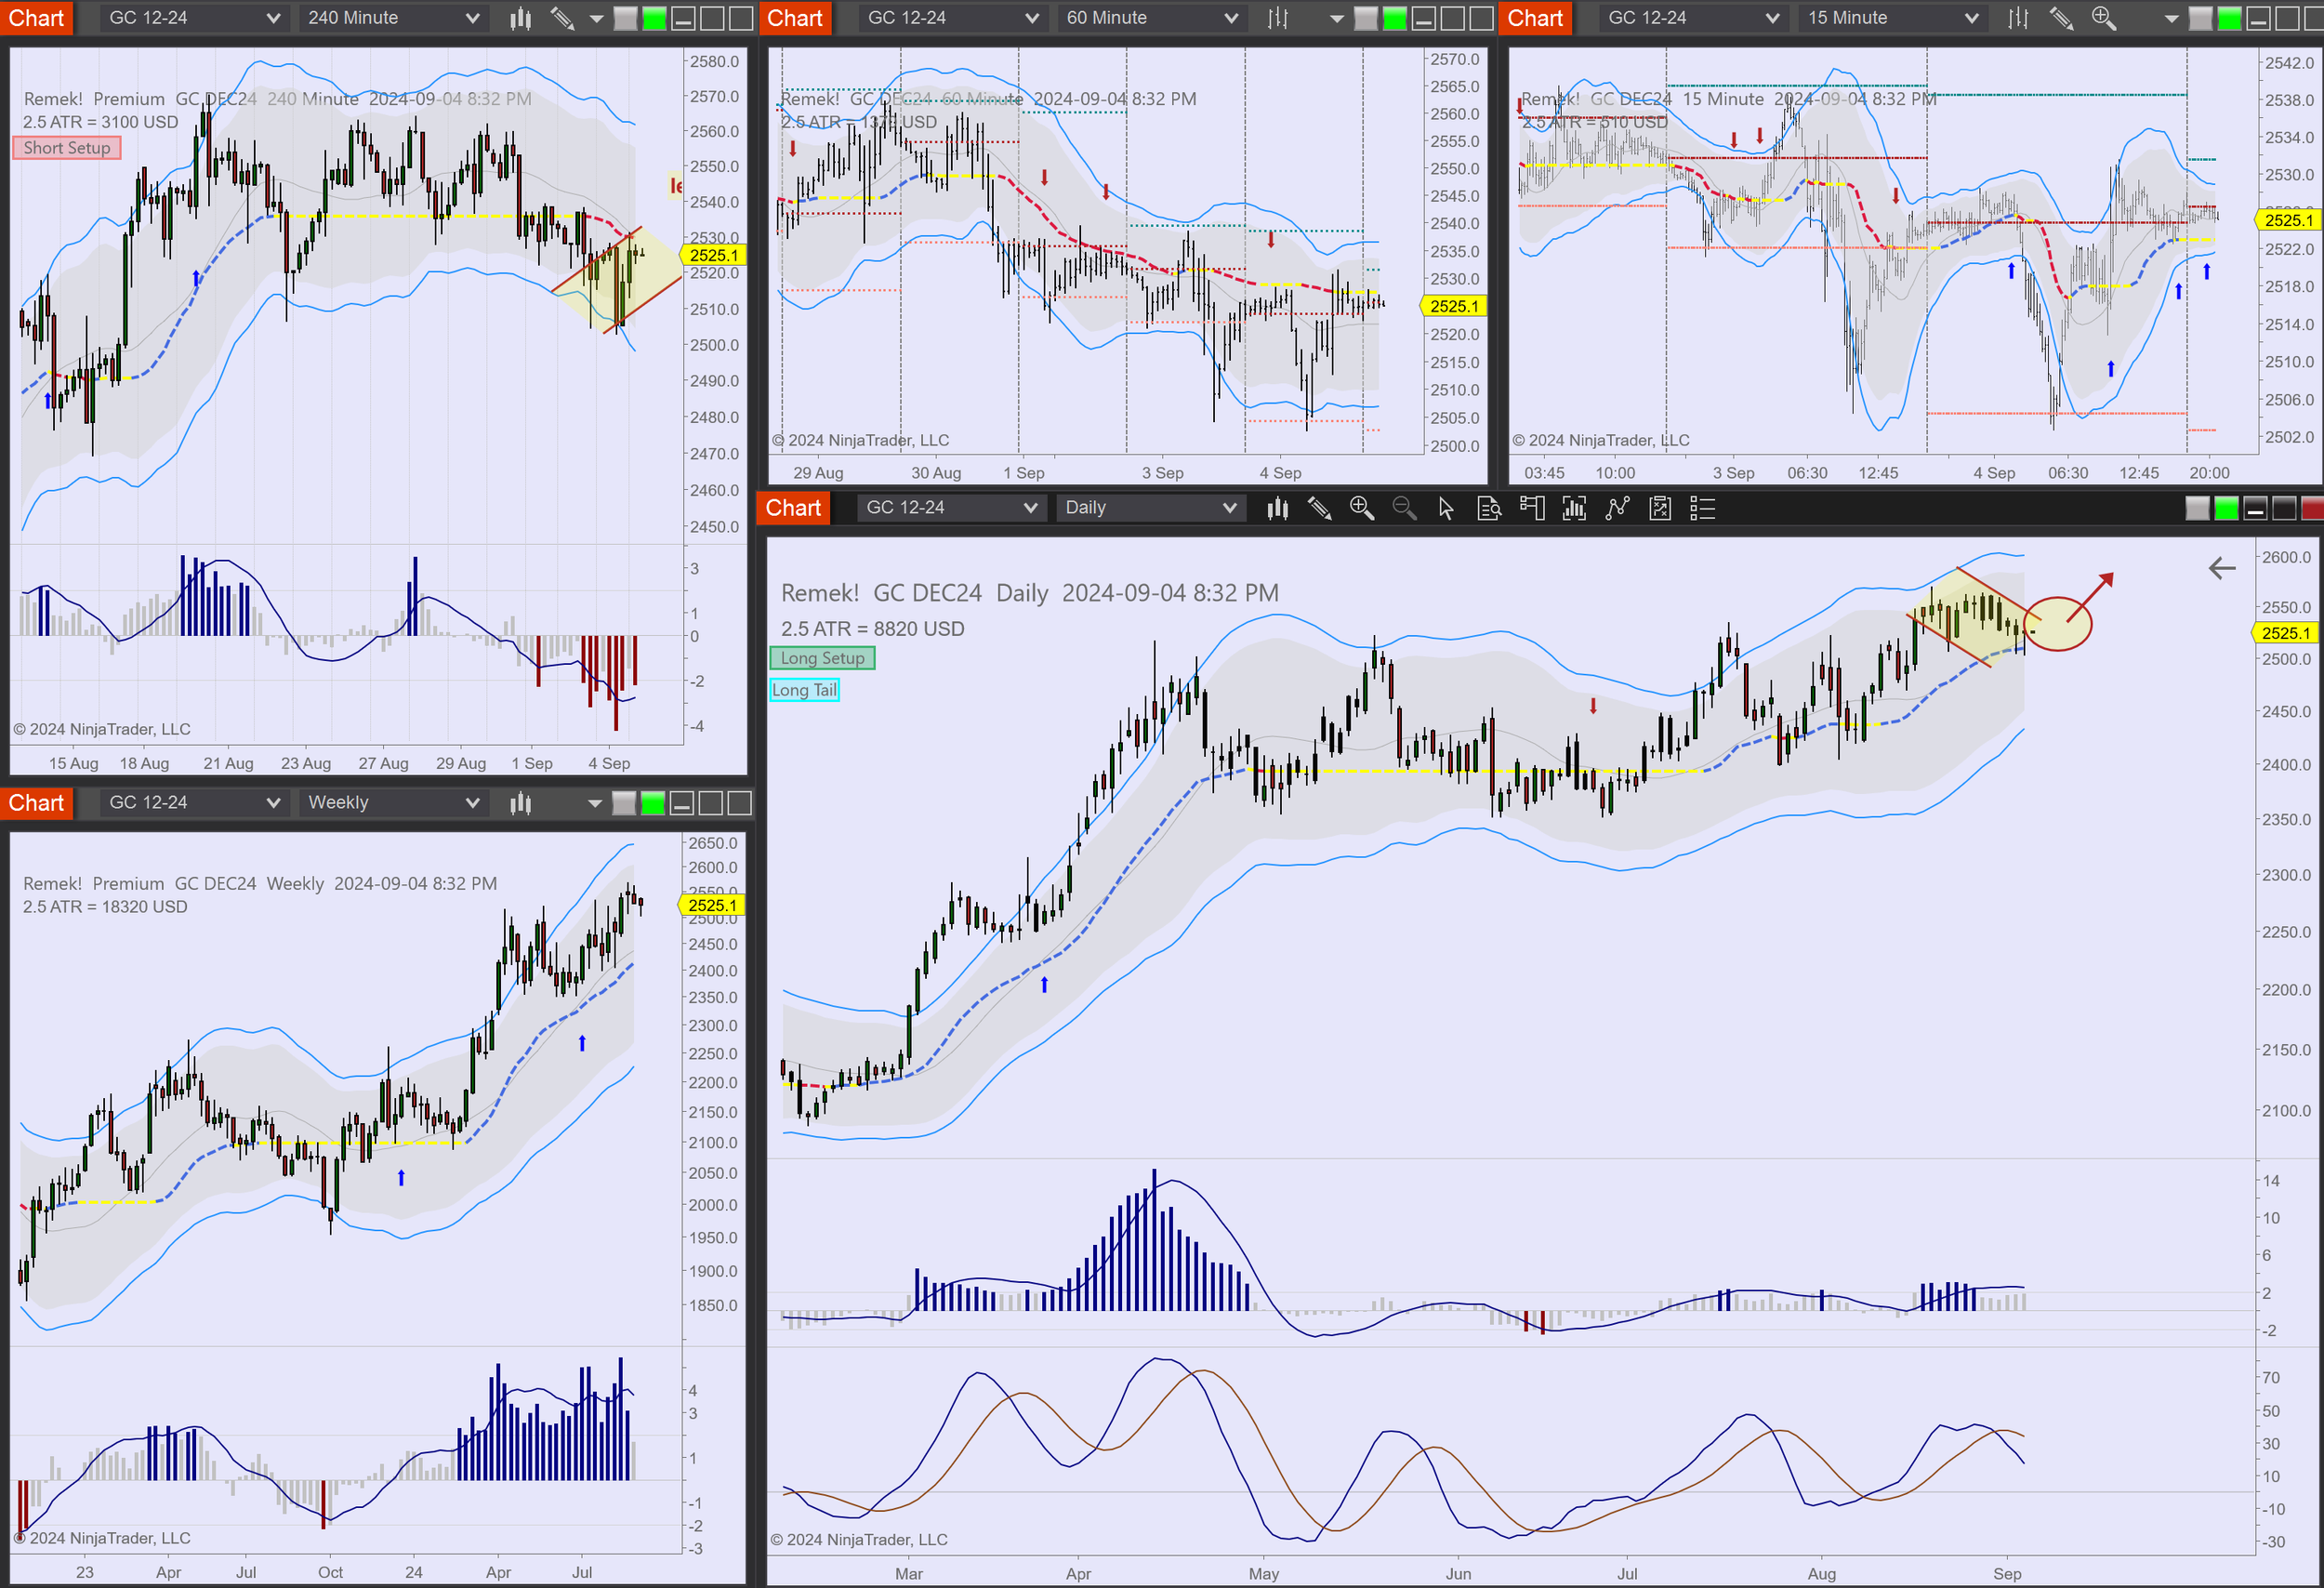This screenshot has width=2324, height=1588.
Task: Click the data box icon on the Daily chart toolbar
Action: point(1490,508)
